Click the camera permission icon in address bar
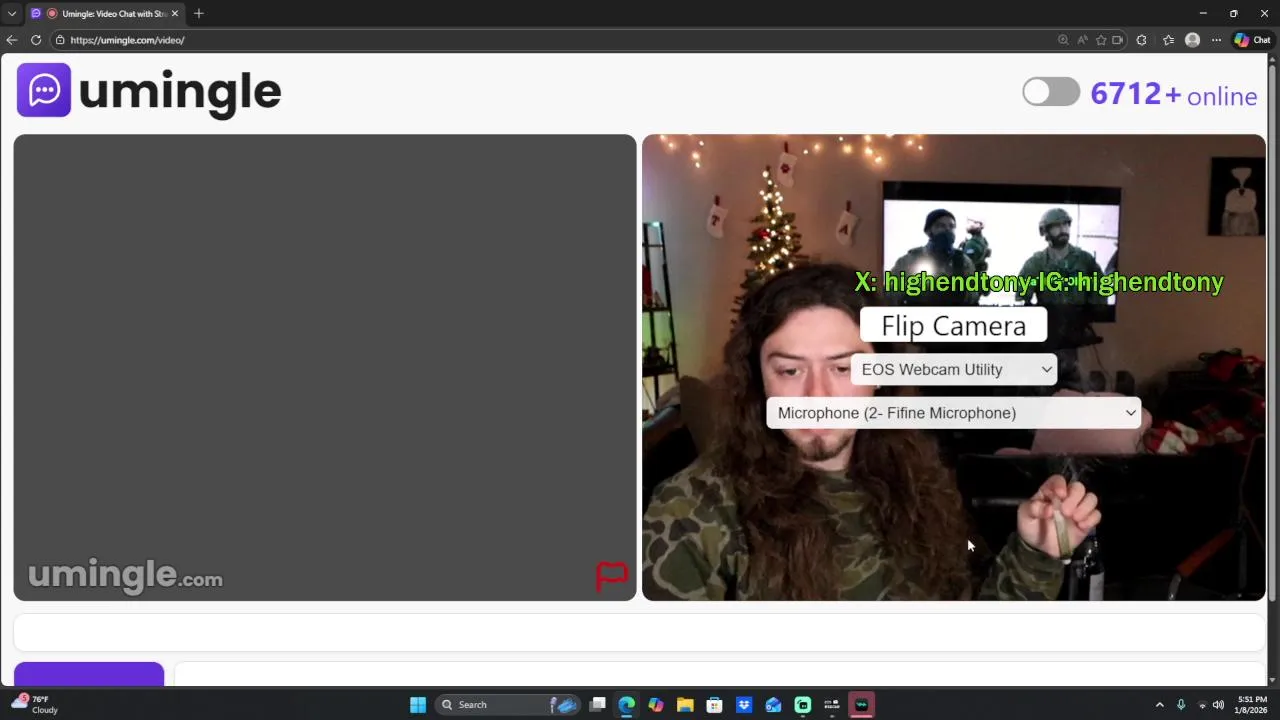Image resolution: width=1280 pixels, height=720 pixels. tap(1118, 40)
